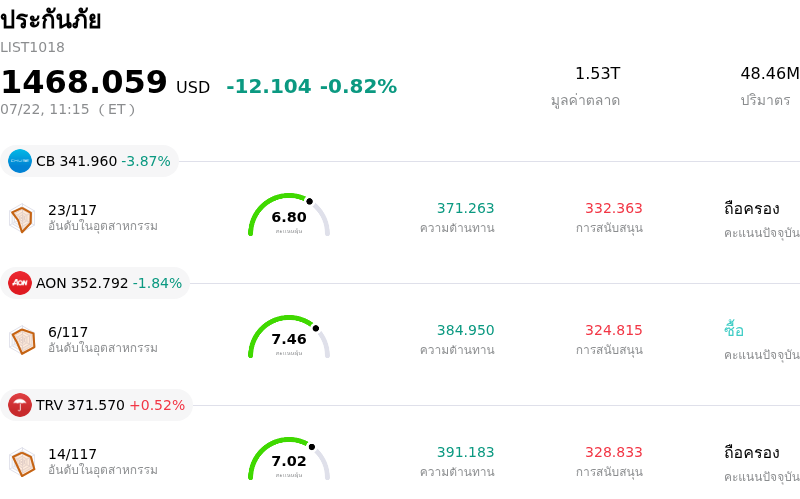Image resolution: width=800 pixels, height=499 pixels.
Task: Click the CB ถือครอง rating label
Action: pyautogui.click(x=752, y=208)
